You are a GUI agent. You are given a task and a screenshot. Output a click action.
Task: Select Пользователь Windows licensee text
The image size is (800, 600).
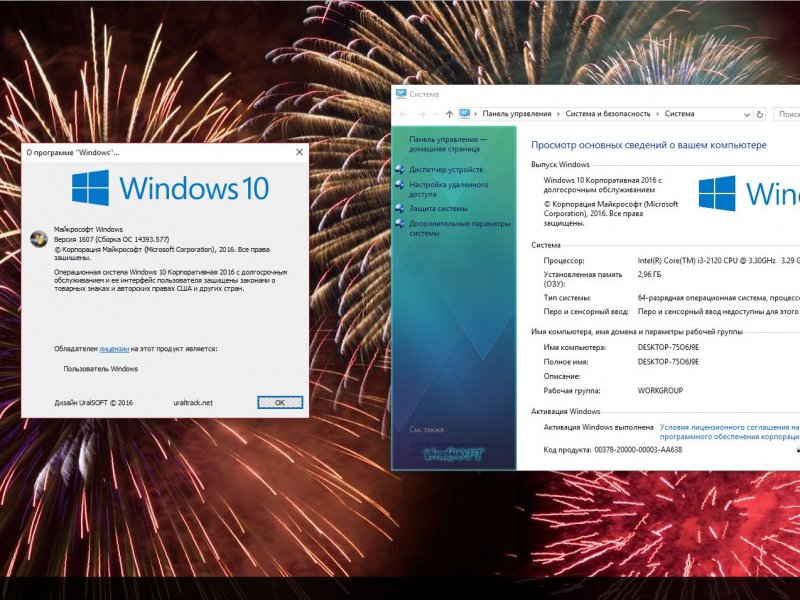coord(101,368)
